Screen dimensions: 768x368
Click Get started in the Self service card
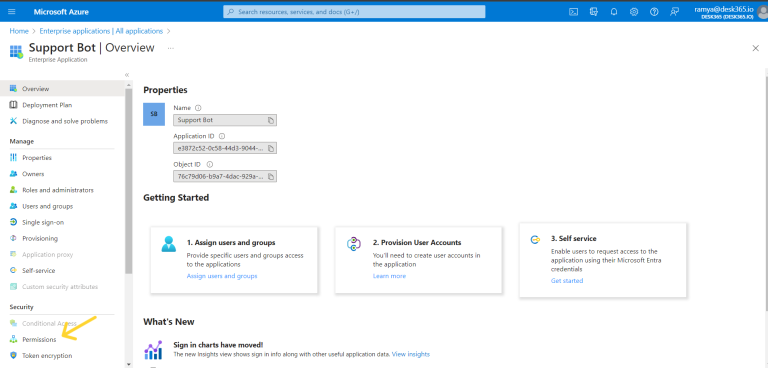(x=567, y=281)
